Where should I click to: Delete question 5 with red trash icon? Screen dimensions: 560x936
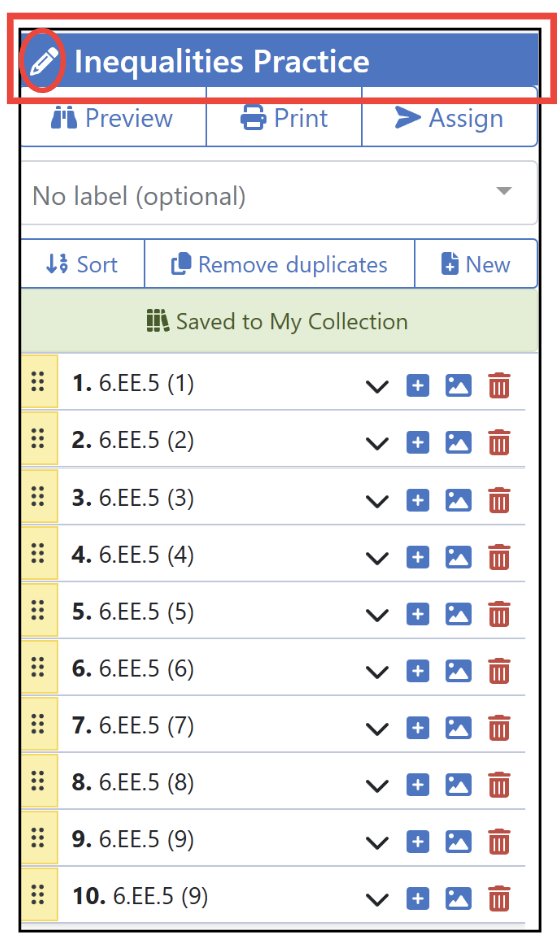click(x=499, y=614)
